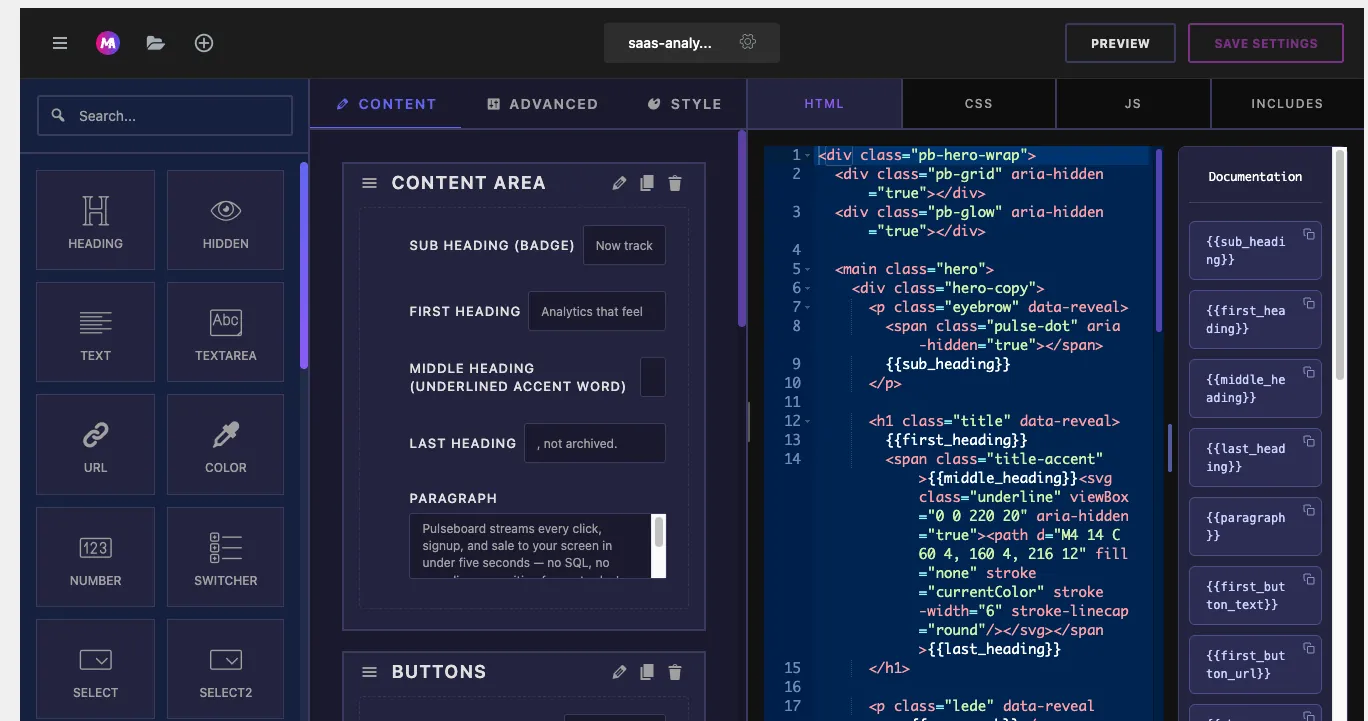Select the Color field widget
Image resolution: width=1368 pixels, height=721 pixels.
click(225, 444)
